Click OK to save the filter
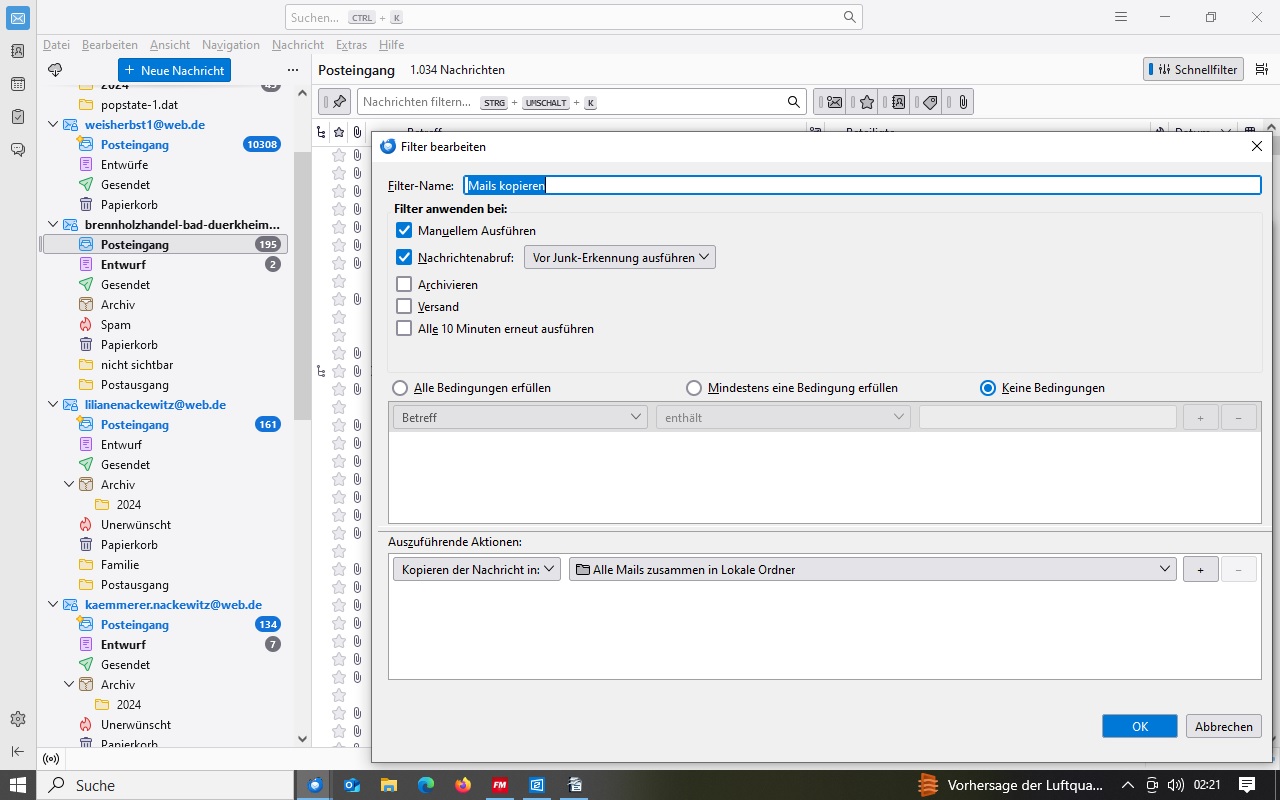The height and width of the screenshot is (800, 1280). (x=1139, y=727)
